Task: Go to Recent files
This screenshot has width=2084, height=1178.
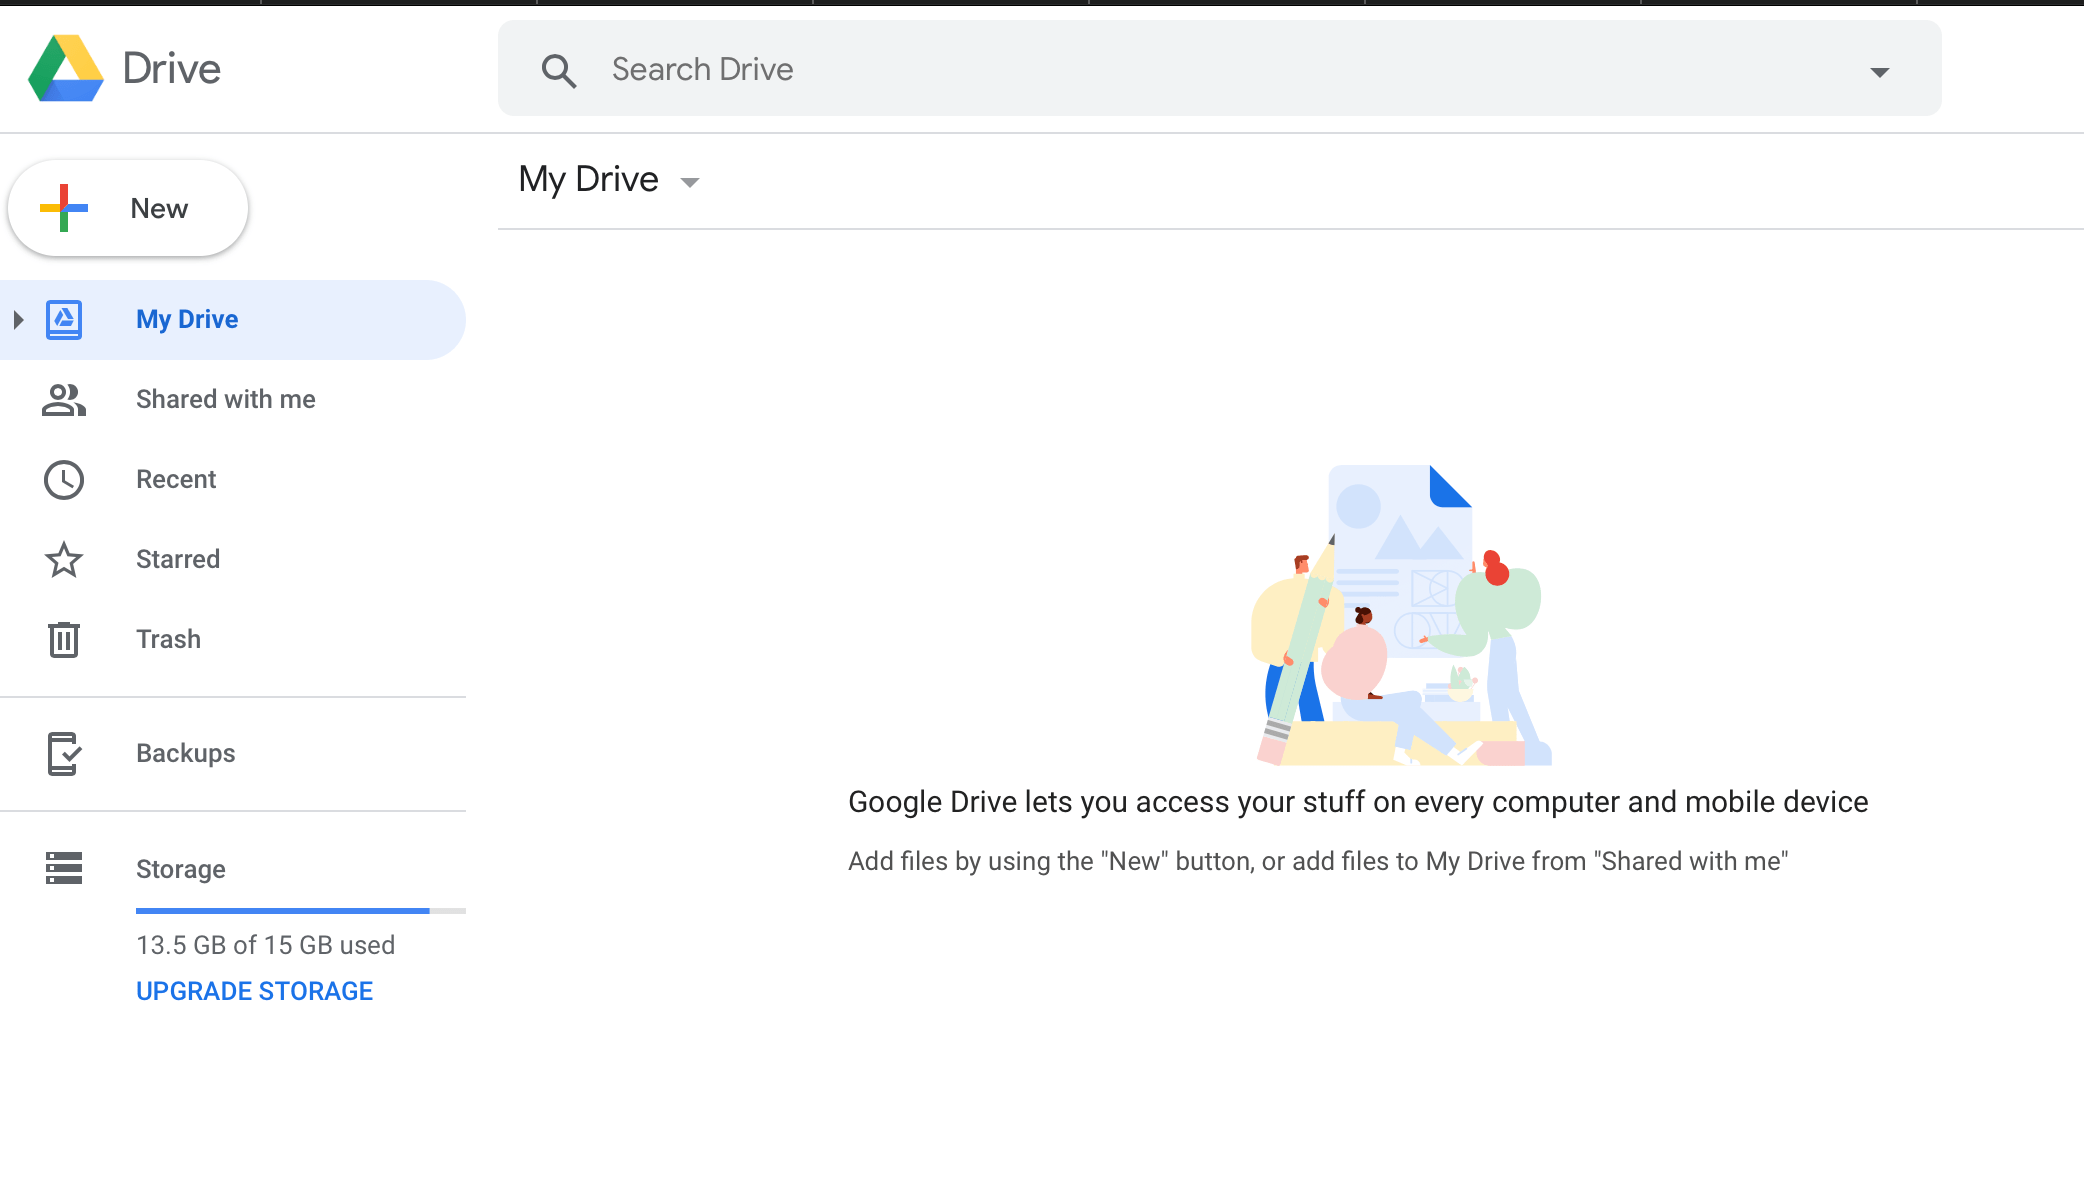Action: point(232,480)
